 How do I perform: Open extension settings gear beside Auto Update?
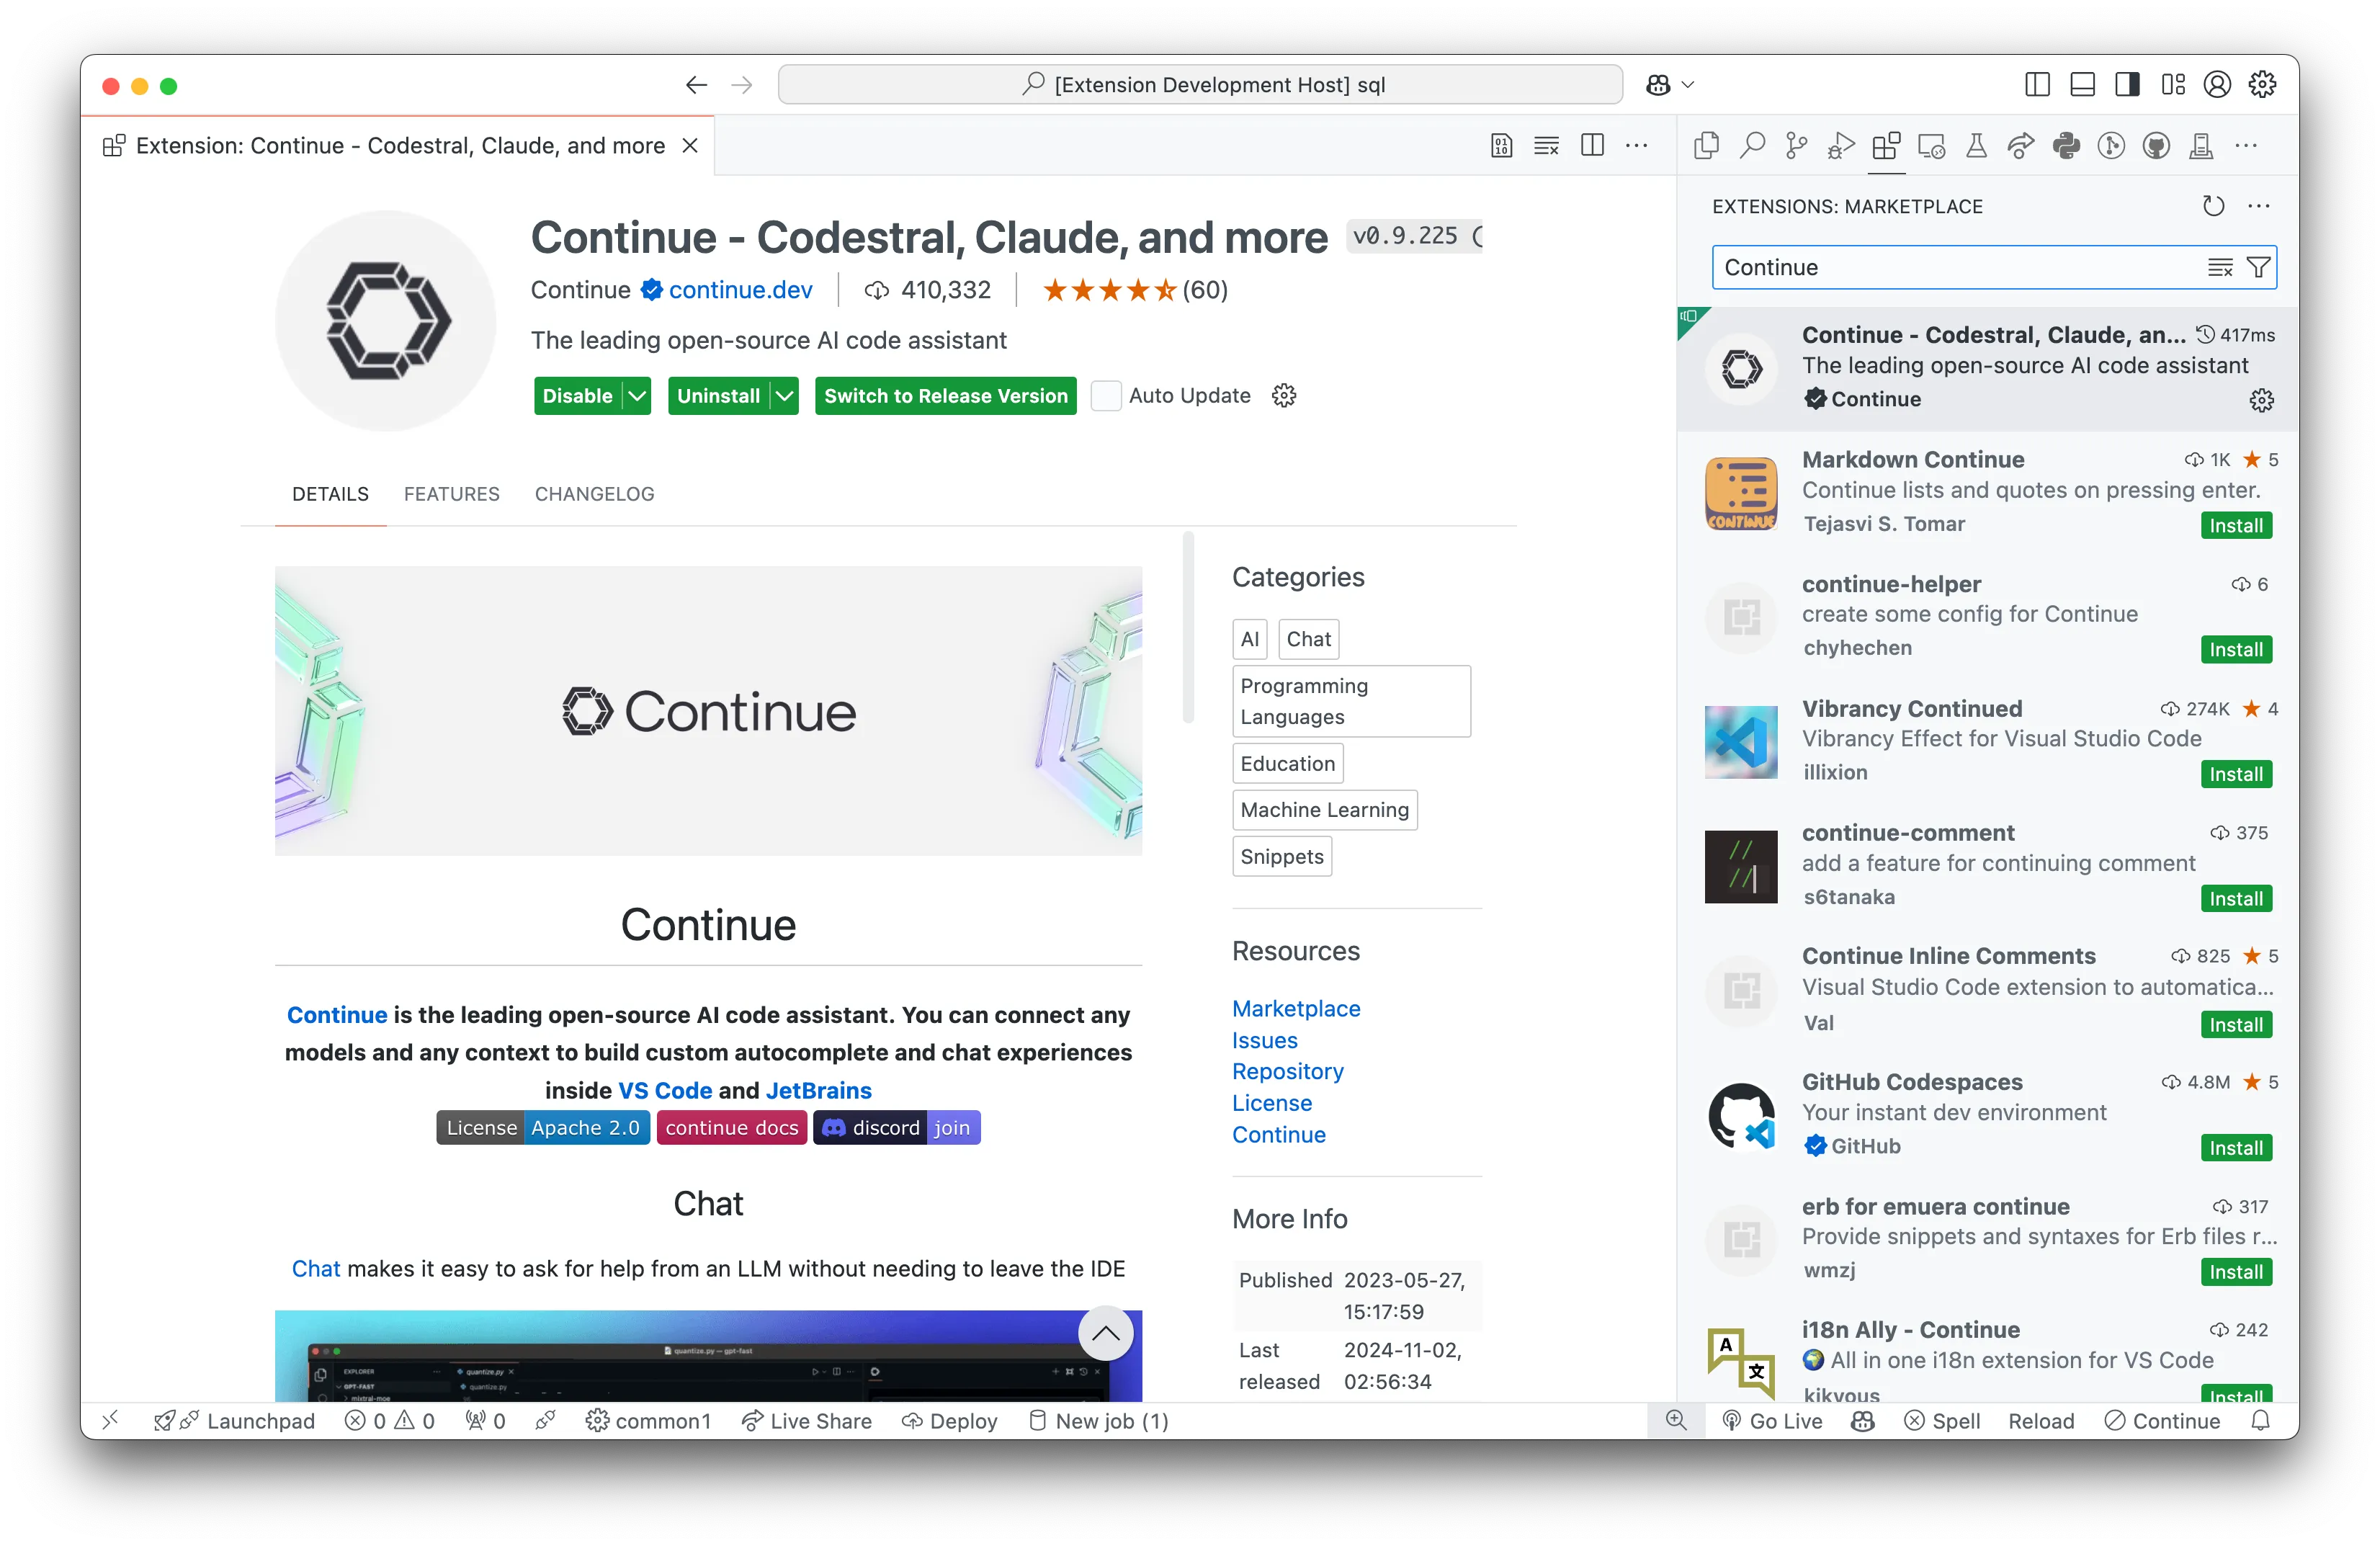[1284, 395]
